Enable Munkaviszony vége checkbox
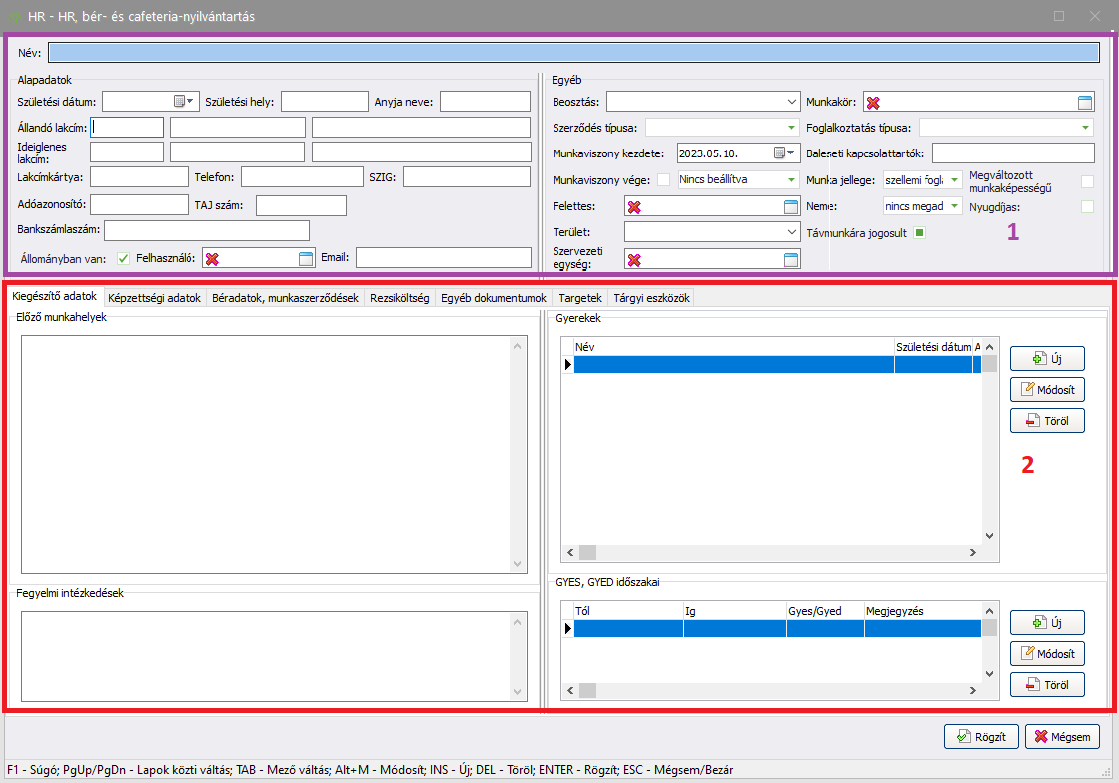1119x783 pixels. pyautogui.click(x=663, y=180)
